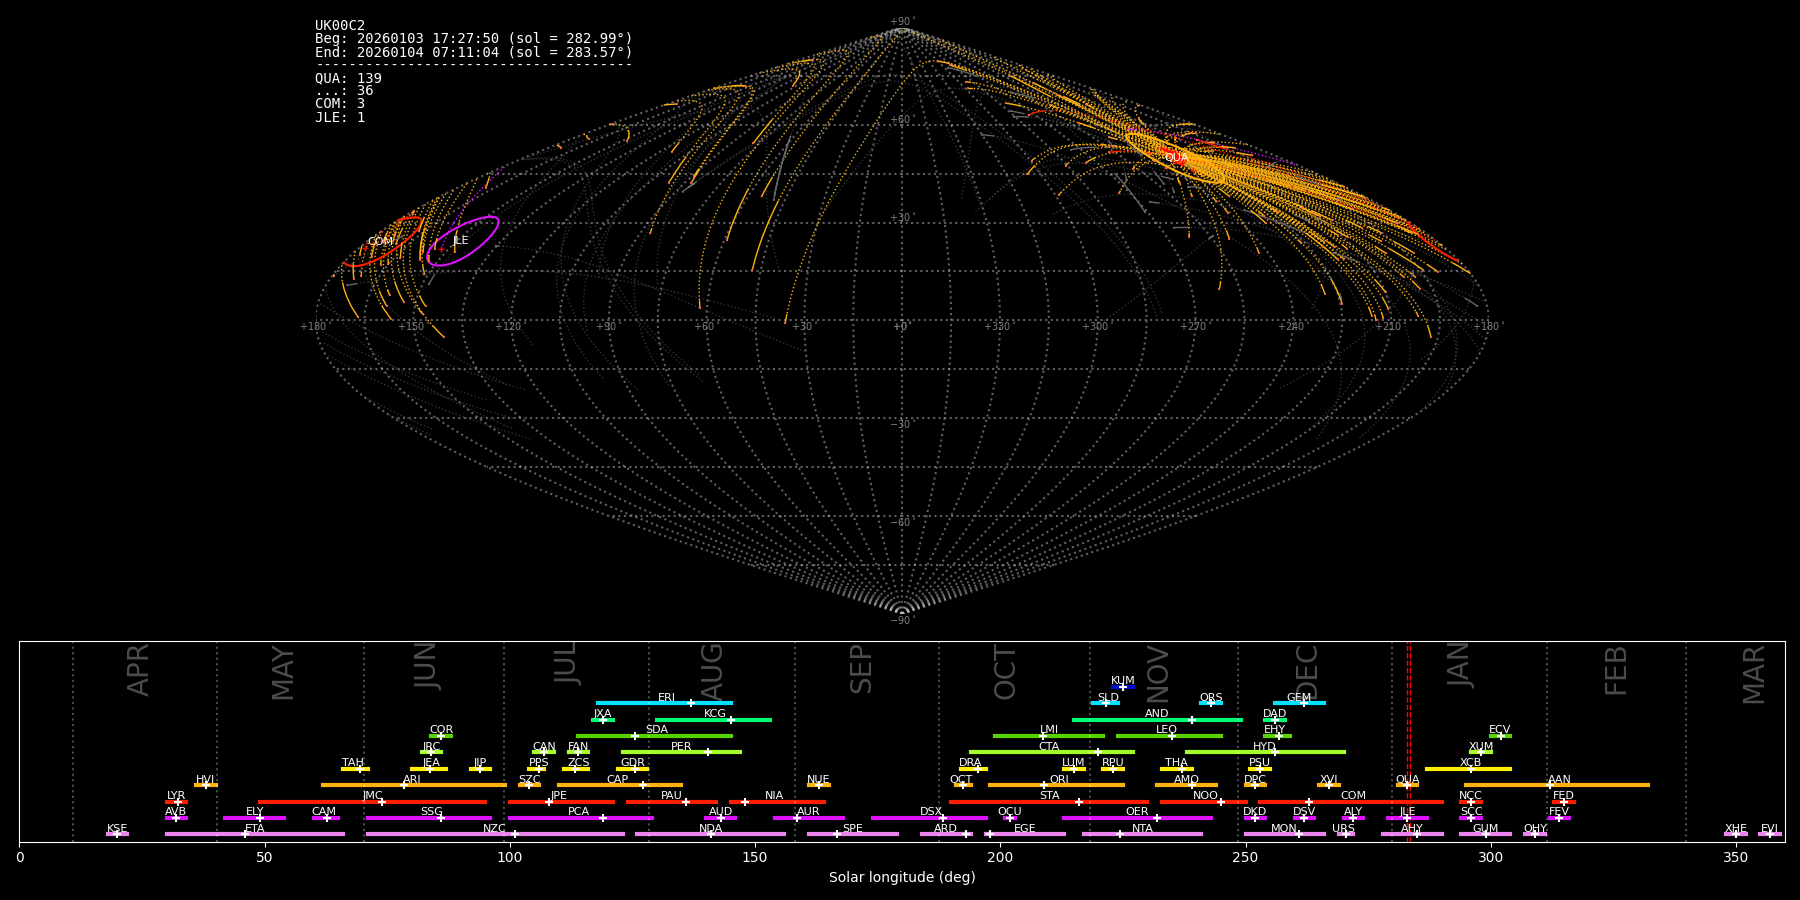Click the AUG month label

(x=711, y=670)
